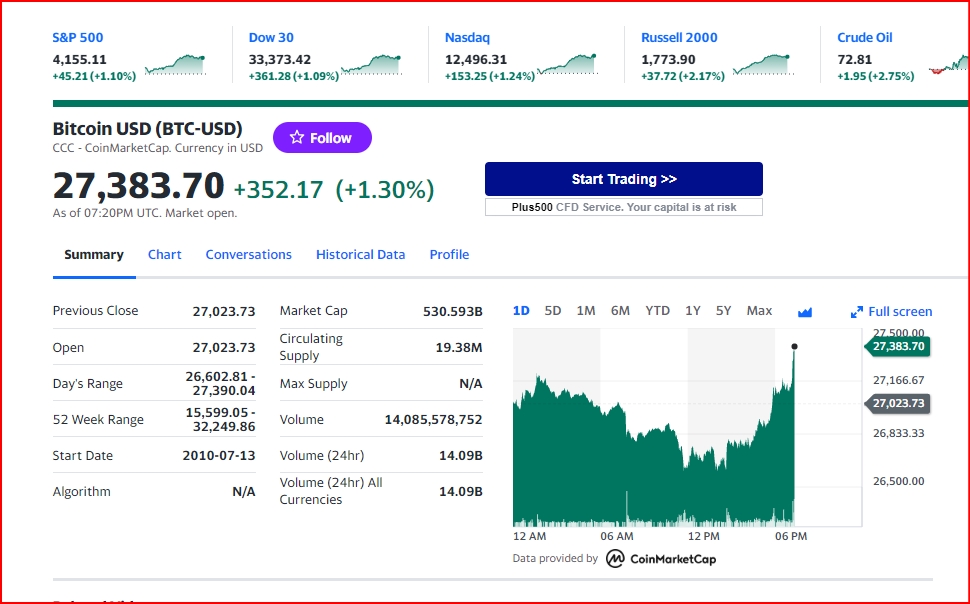Viewport: 970px width, 604px height.
Task: Click the area chart type icon
Action: tap(805, 312)
